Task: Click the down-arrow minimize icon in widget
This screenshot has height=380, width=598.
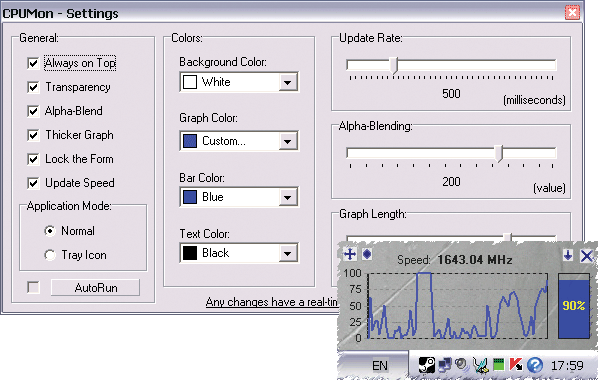Action: tap(568, 255)
